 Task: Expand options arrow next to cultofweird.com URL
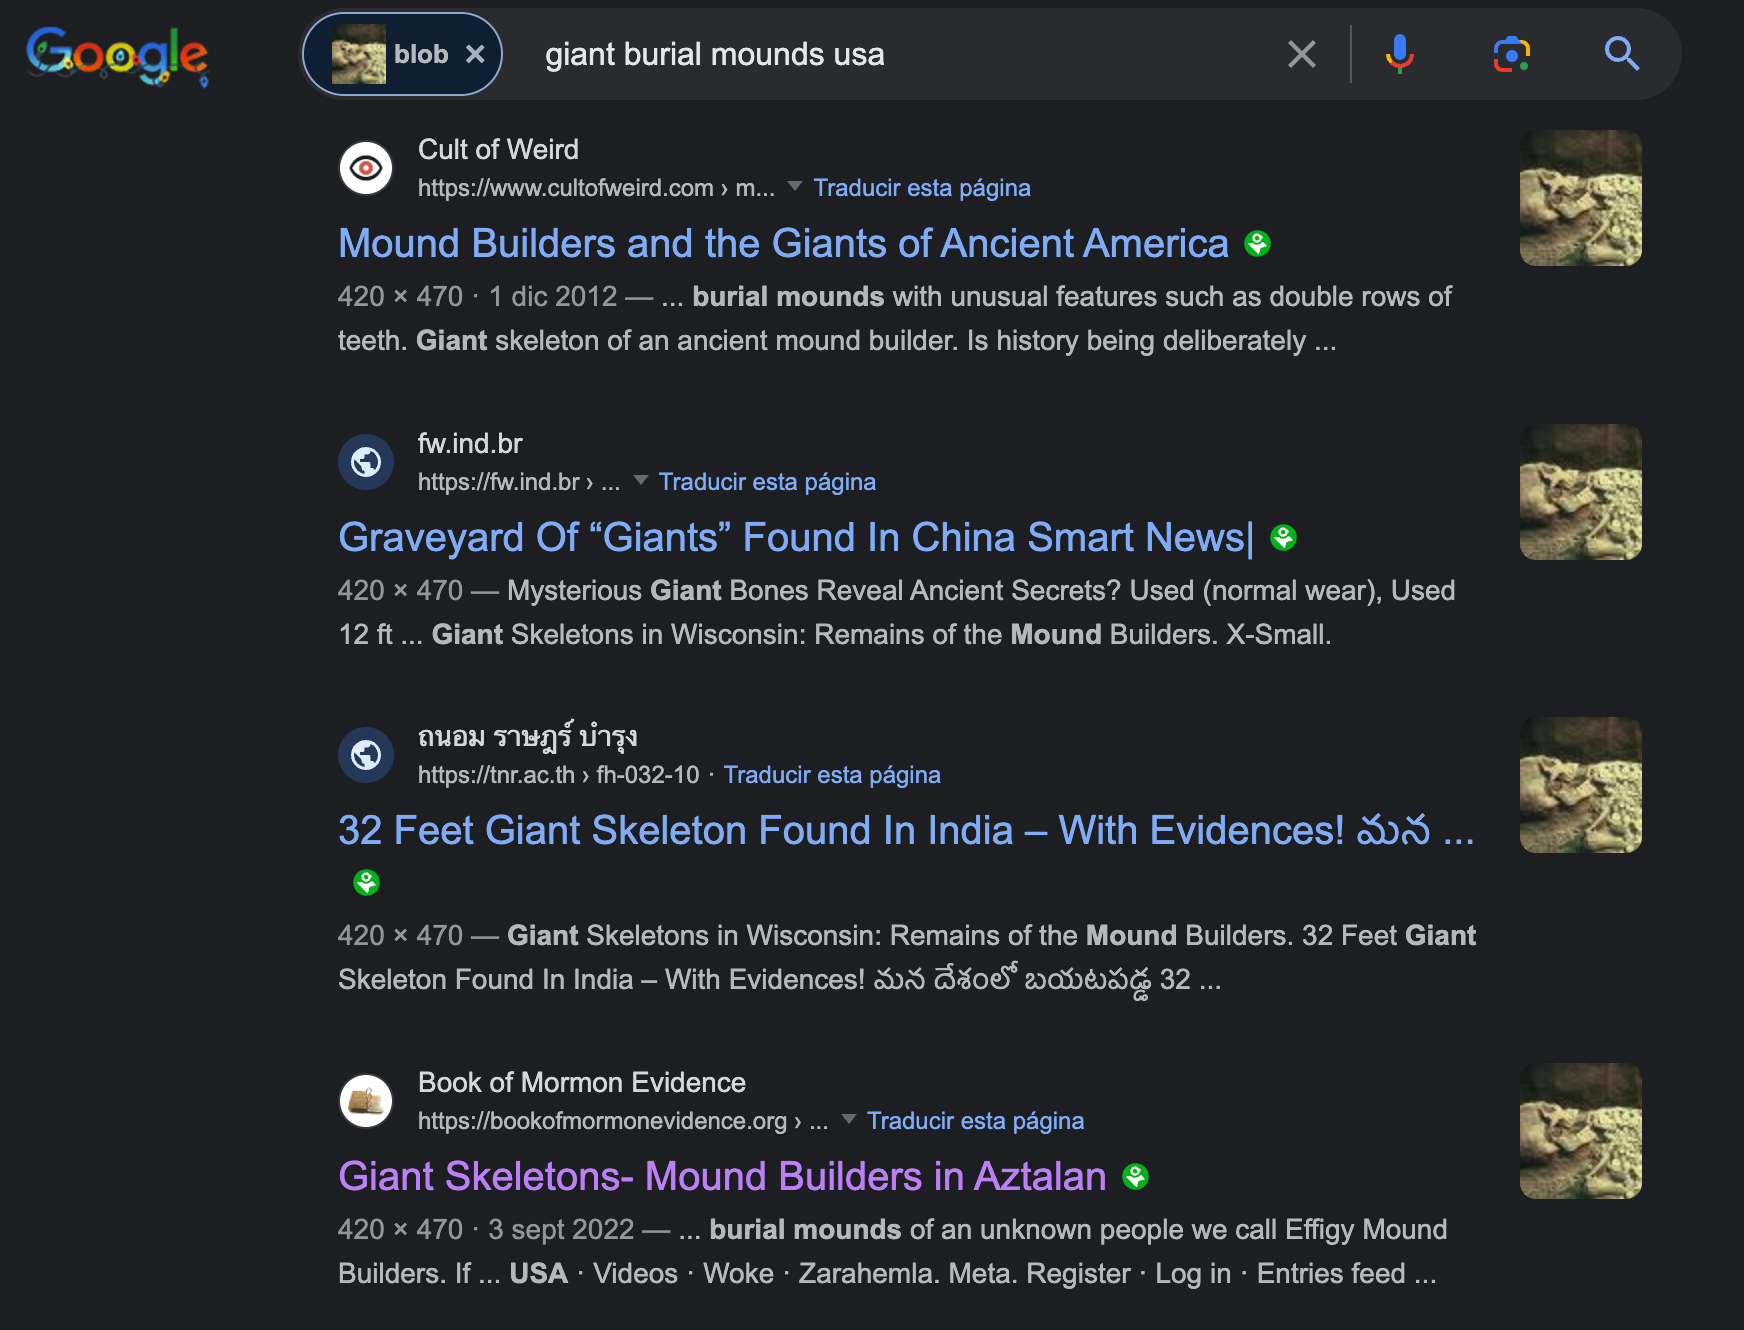tap(795, 186)
